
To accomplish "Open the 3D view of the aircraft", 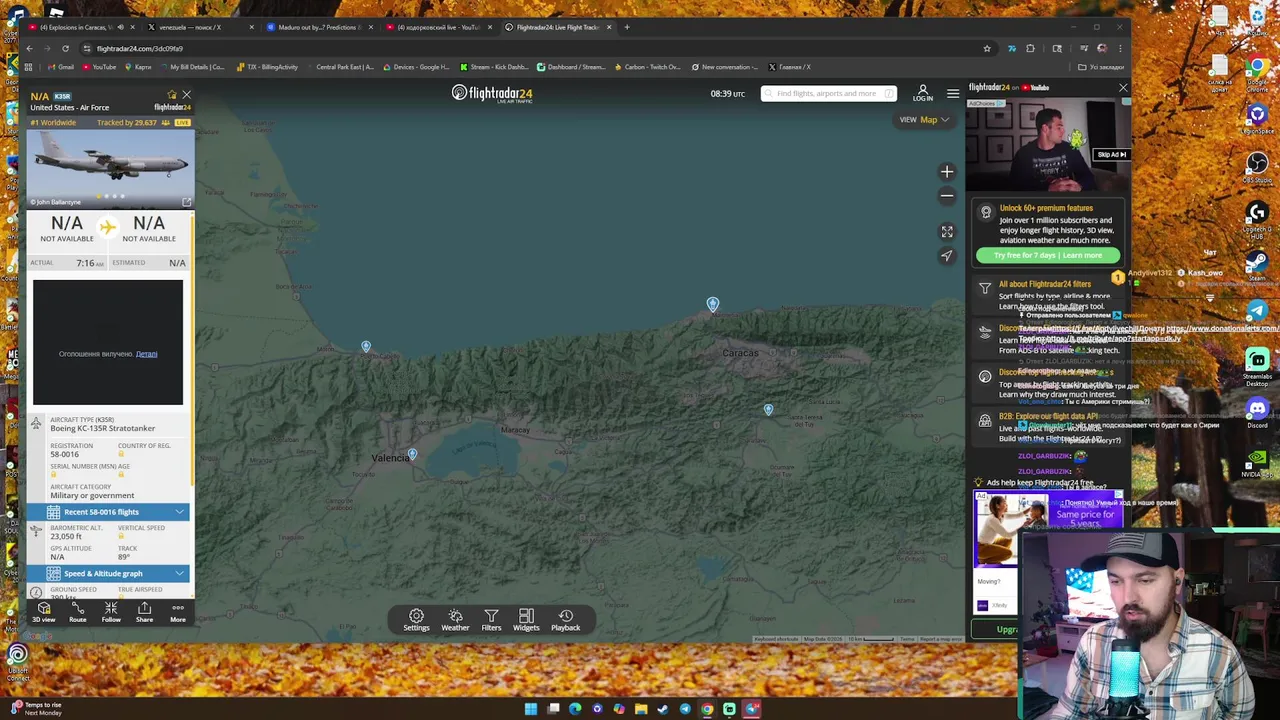I will click(44, 612).
